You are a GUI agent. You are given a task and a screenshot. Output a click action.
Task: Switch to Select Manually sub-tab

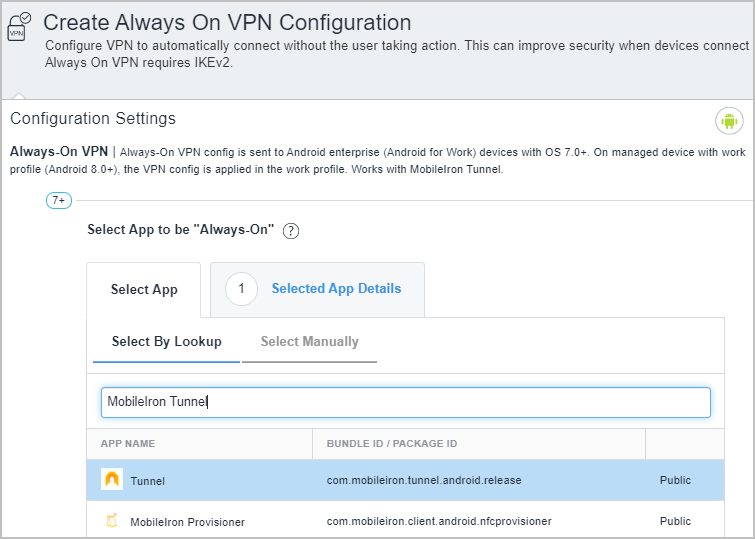pyautogui.click(x=310, y=342)
